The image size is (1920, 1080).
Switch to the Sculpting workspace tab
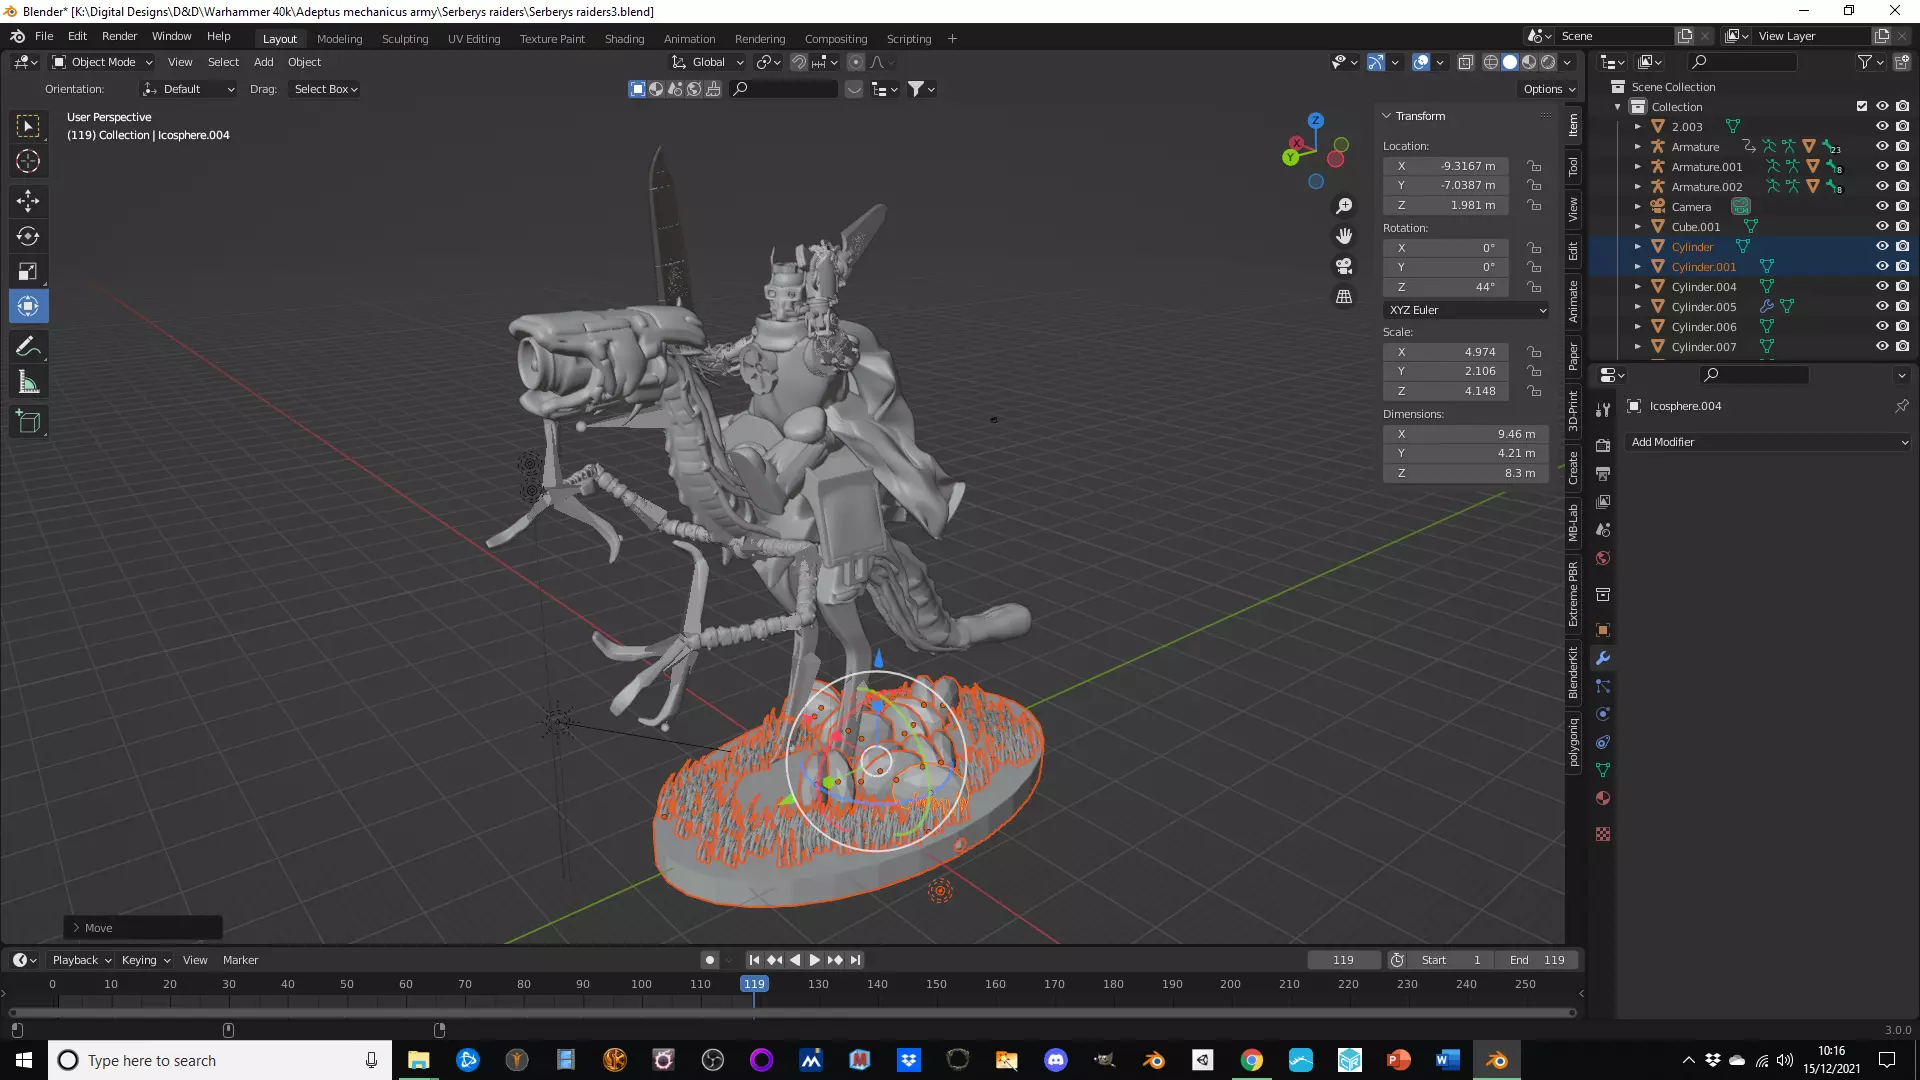404,39
